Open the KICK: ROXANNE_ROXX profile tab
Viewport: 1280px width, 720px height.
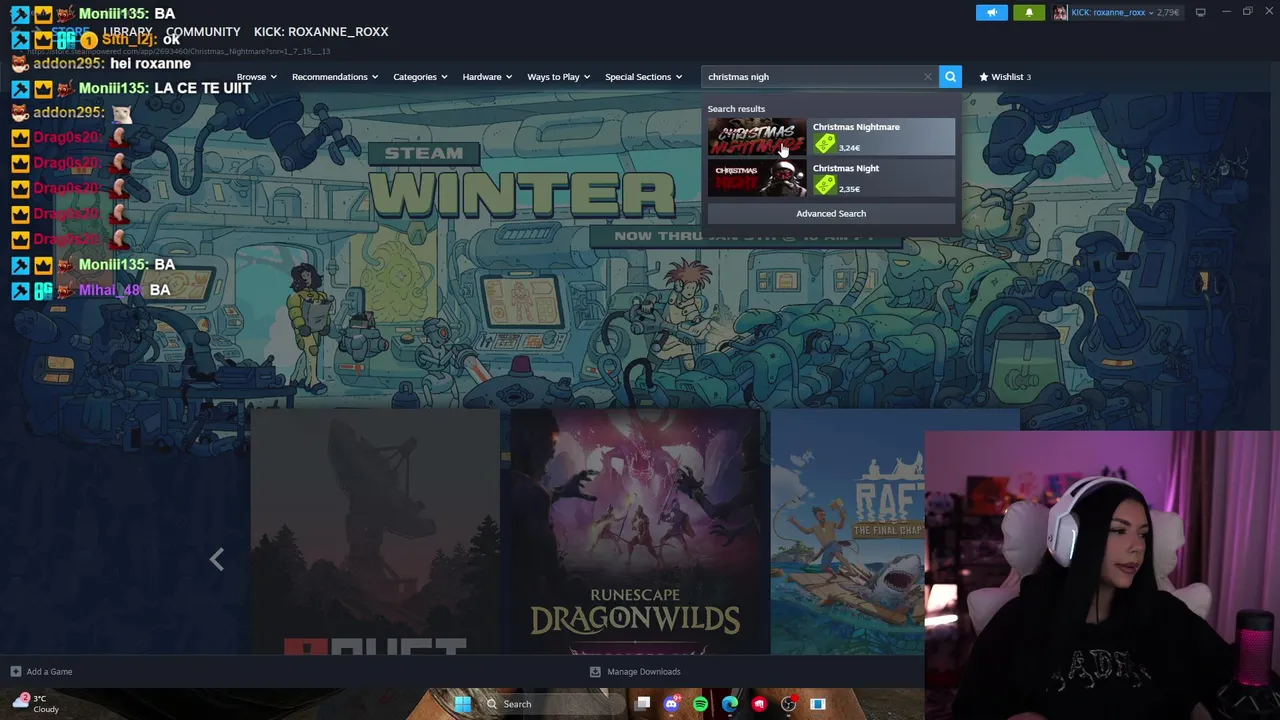click(x=321, y=32)
